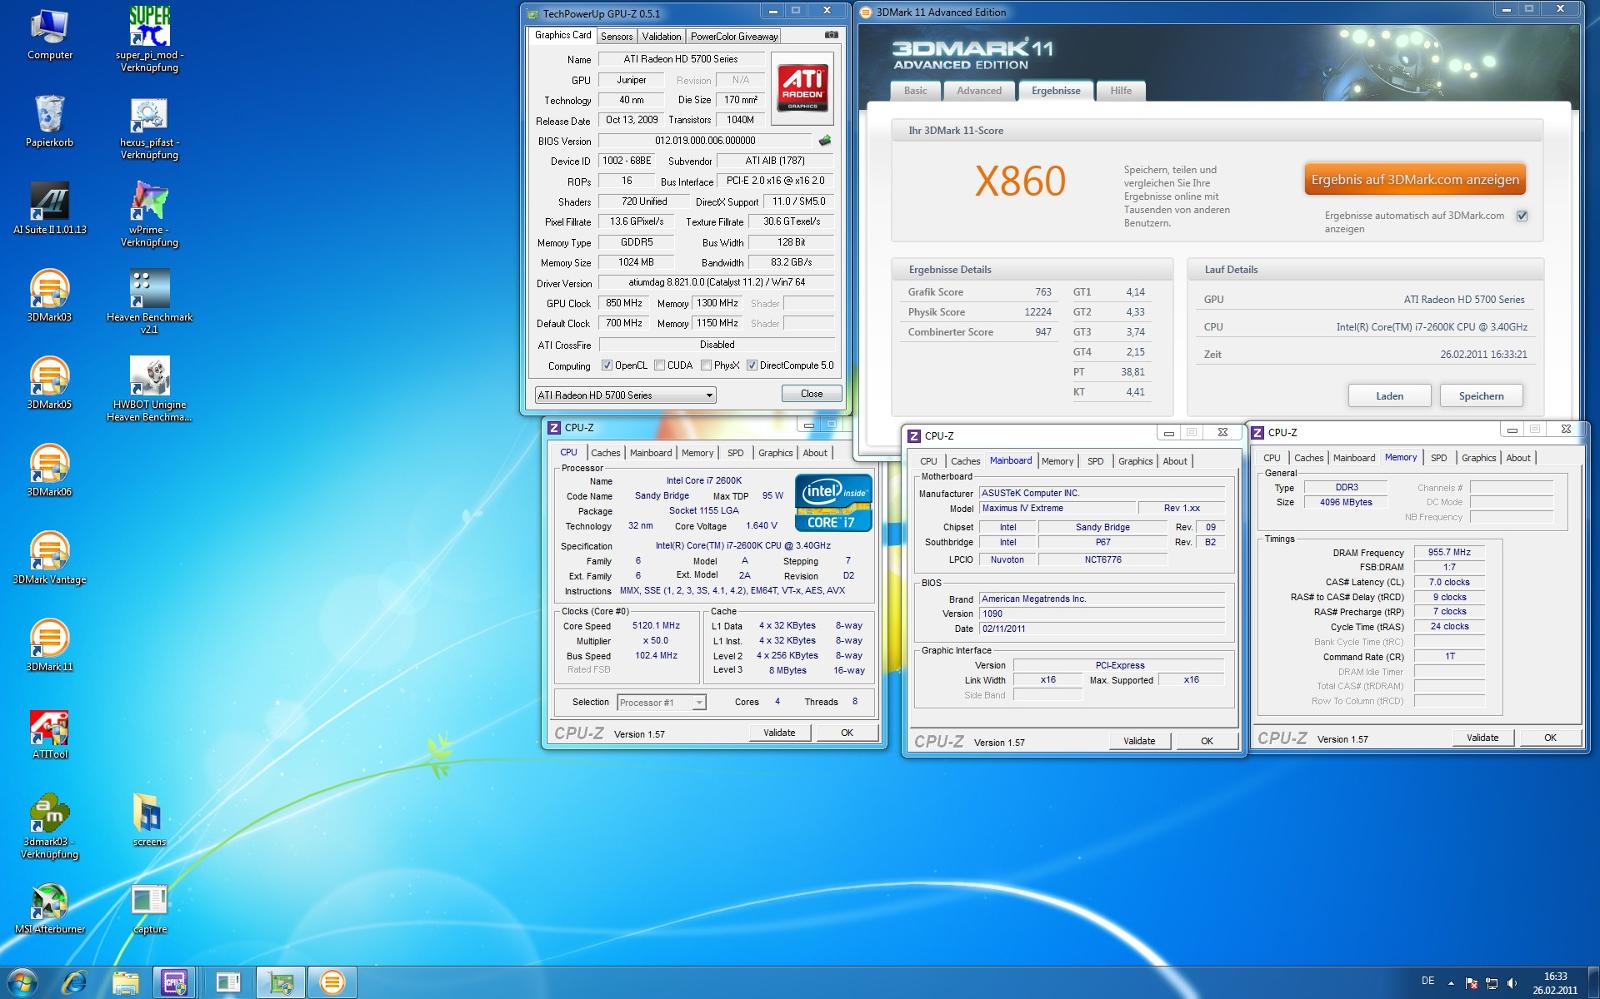1600x999 pixels.
Task: Open the capture desktop icon
Action: tap(149, 909)
